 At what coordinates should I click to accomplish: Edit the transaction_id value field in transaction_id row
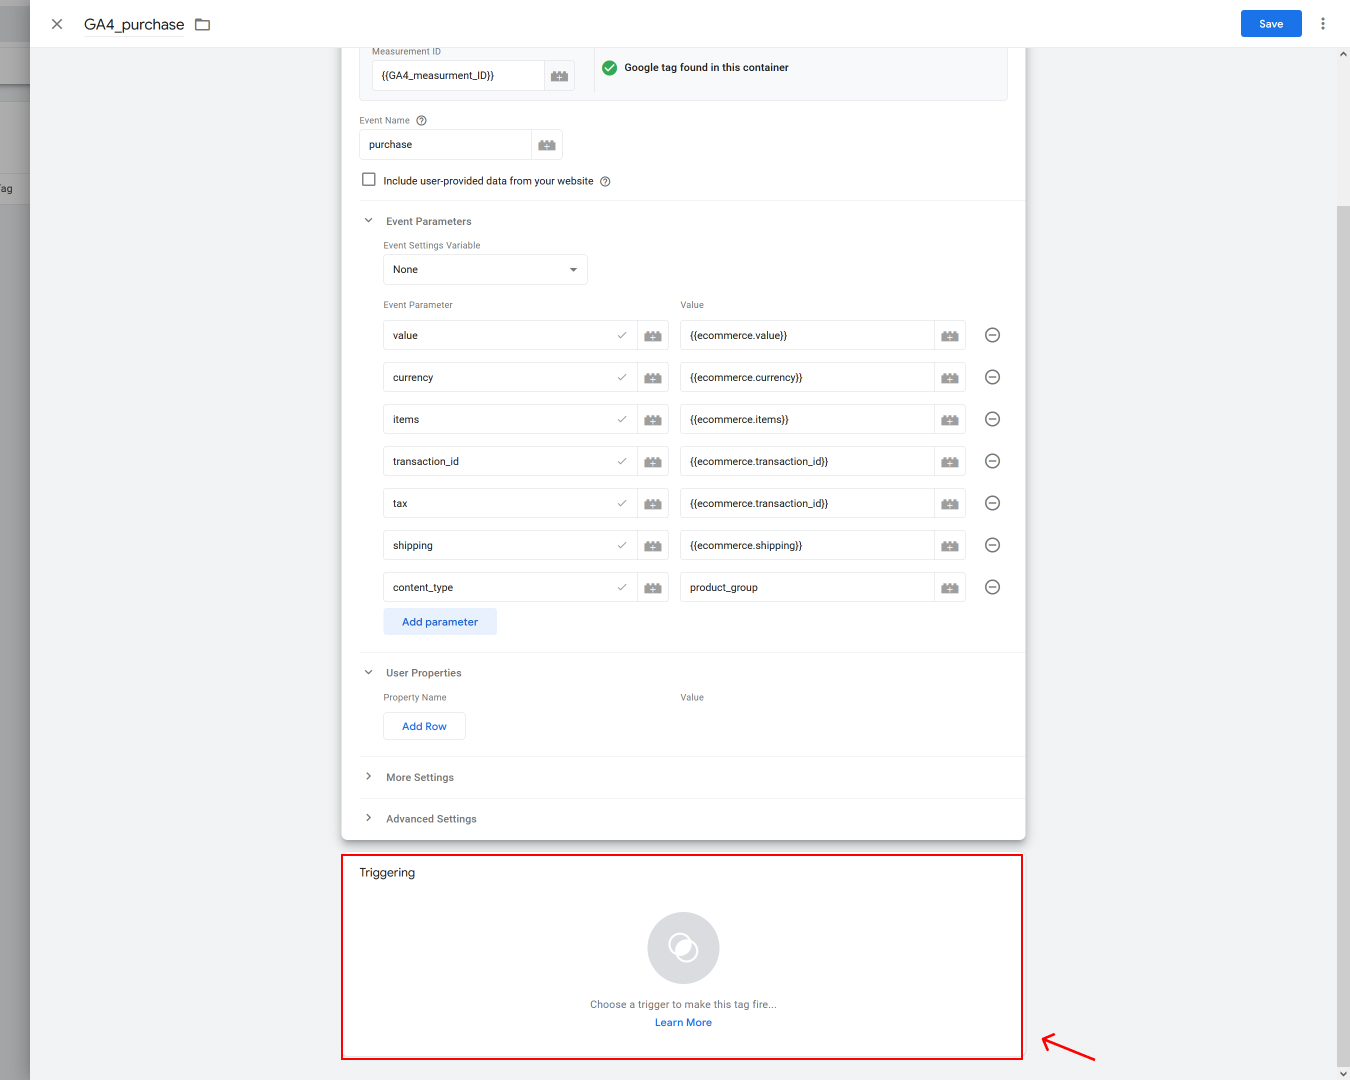pos(807,462)
